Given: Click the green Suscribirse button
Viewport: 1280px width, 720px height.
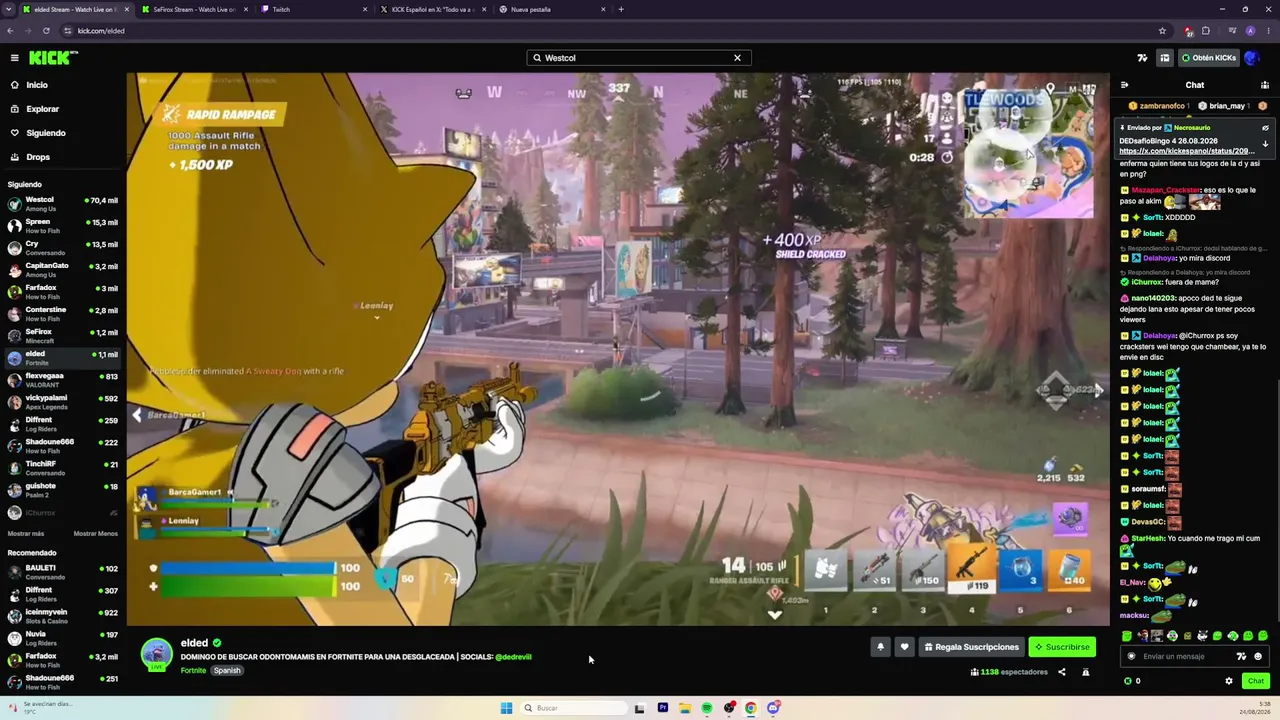Looking at the screenshot, I should pos(1062,647).
